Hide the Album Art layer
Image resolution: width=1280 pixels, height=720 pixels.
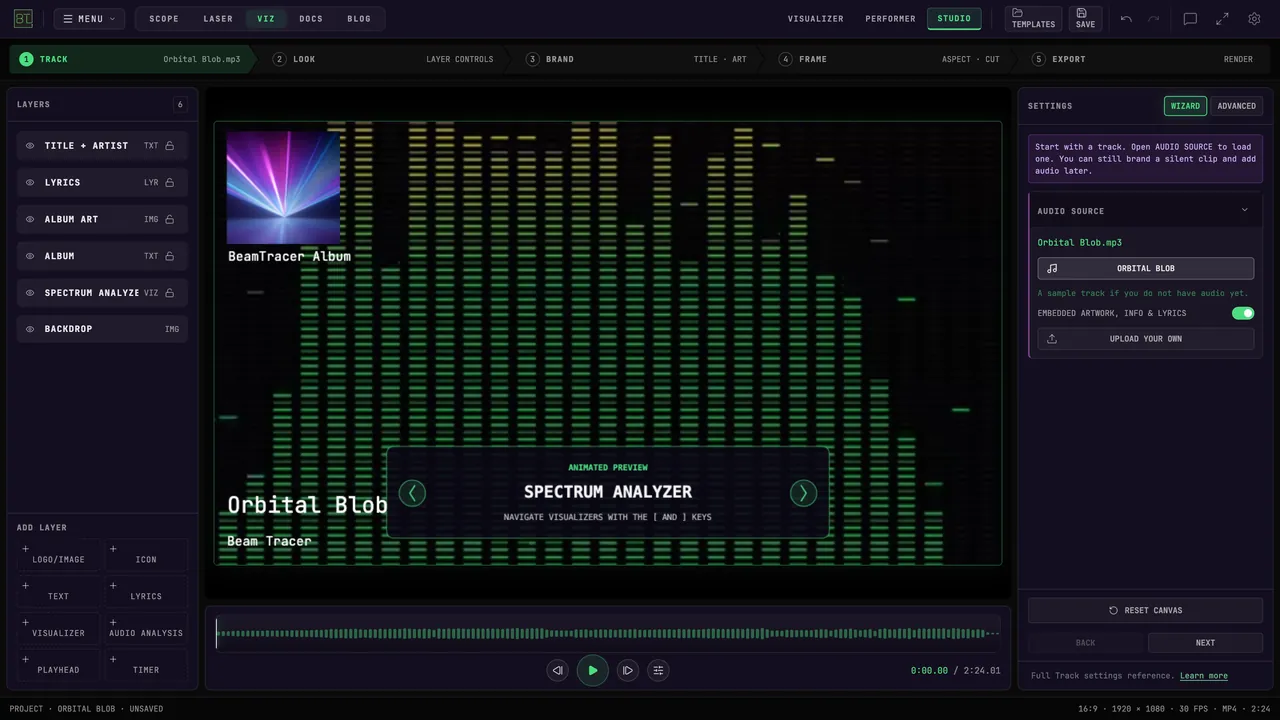pyautogui.click(x=30, y=219)
